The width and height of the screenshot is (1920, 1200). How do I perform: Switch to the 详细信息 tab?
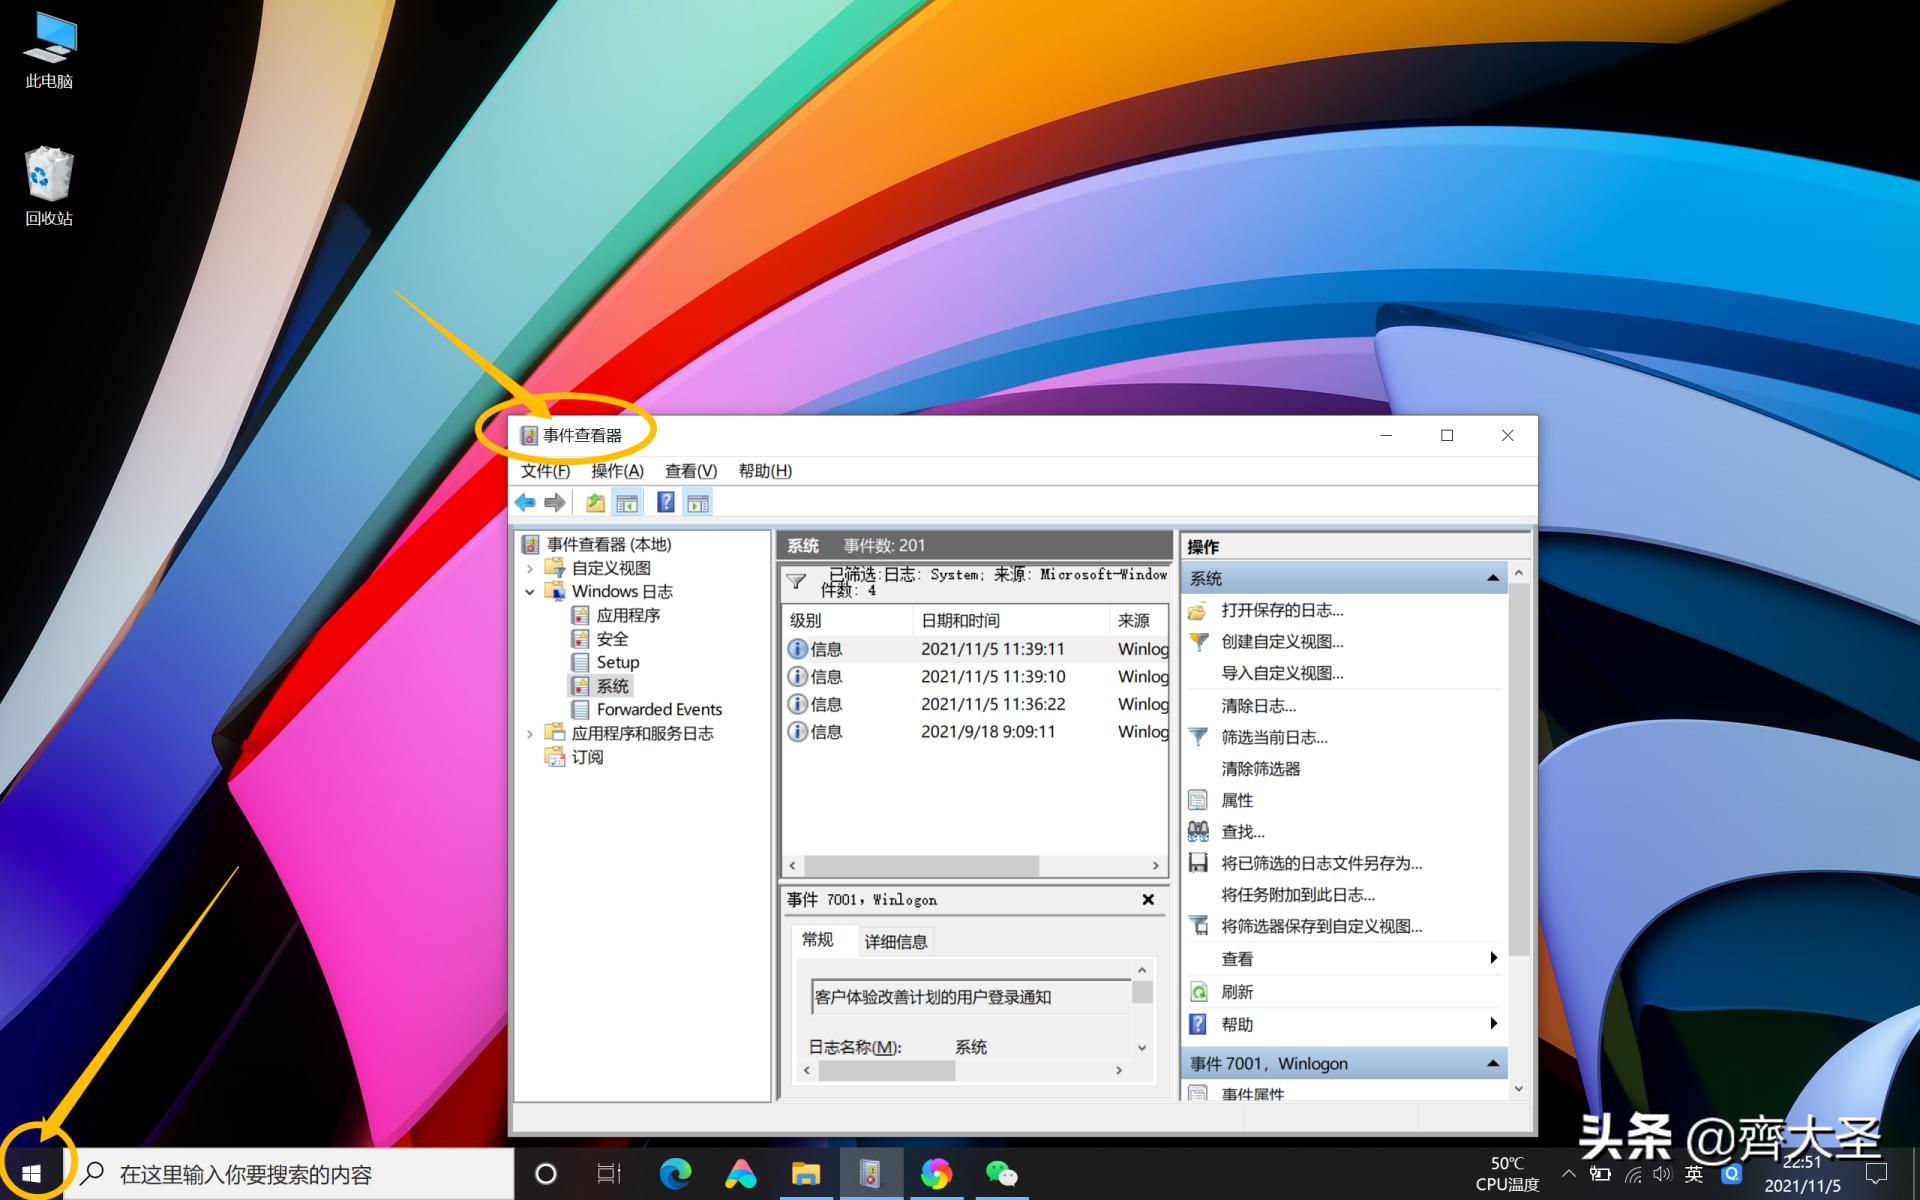click(895, 941)
